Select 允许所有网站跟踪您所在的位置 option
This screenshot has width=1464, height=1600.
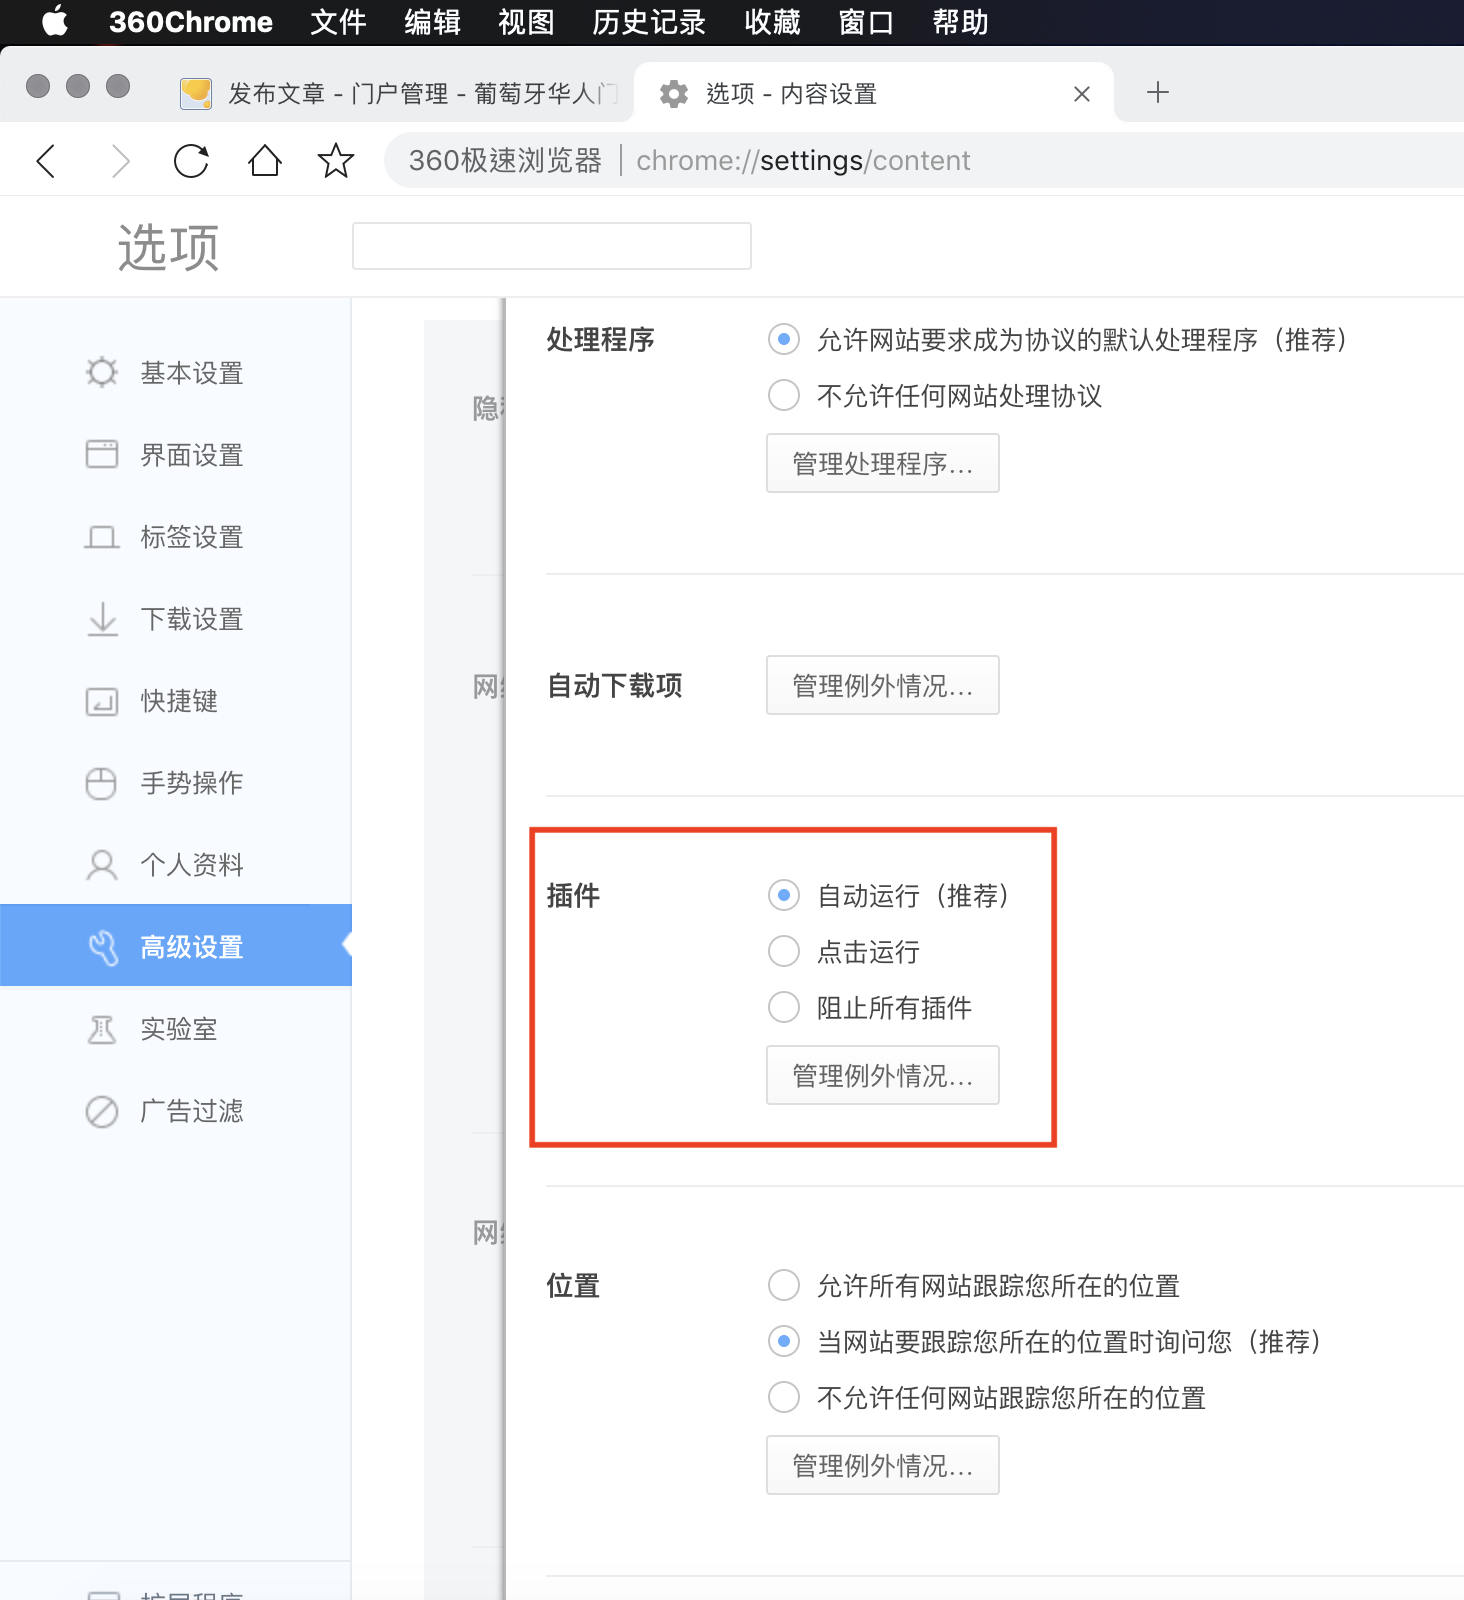pyautogui.click(x=784, y=1285)
